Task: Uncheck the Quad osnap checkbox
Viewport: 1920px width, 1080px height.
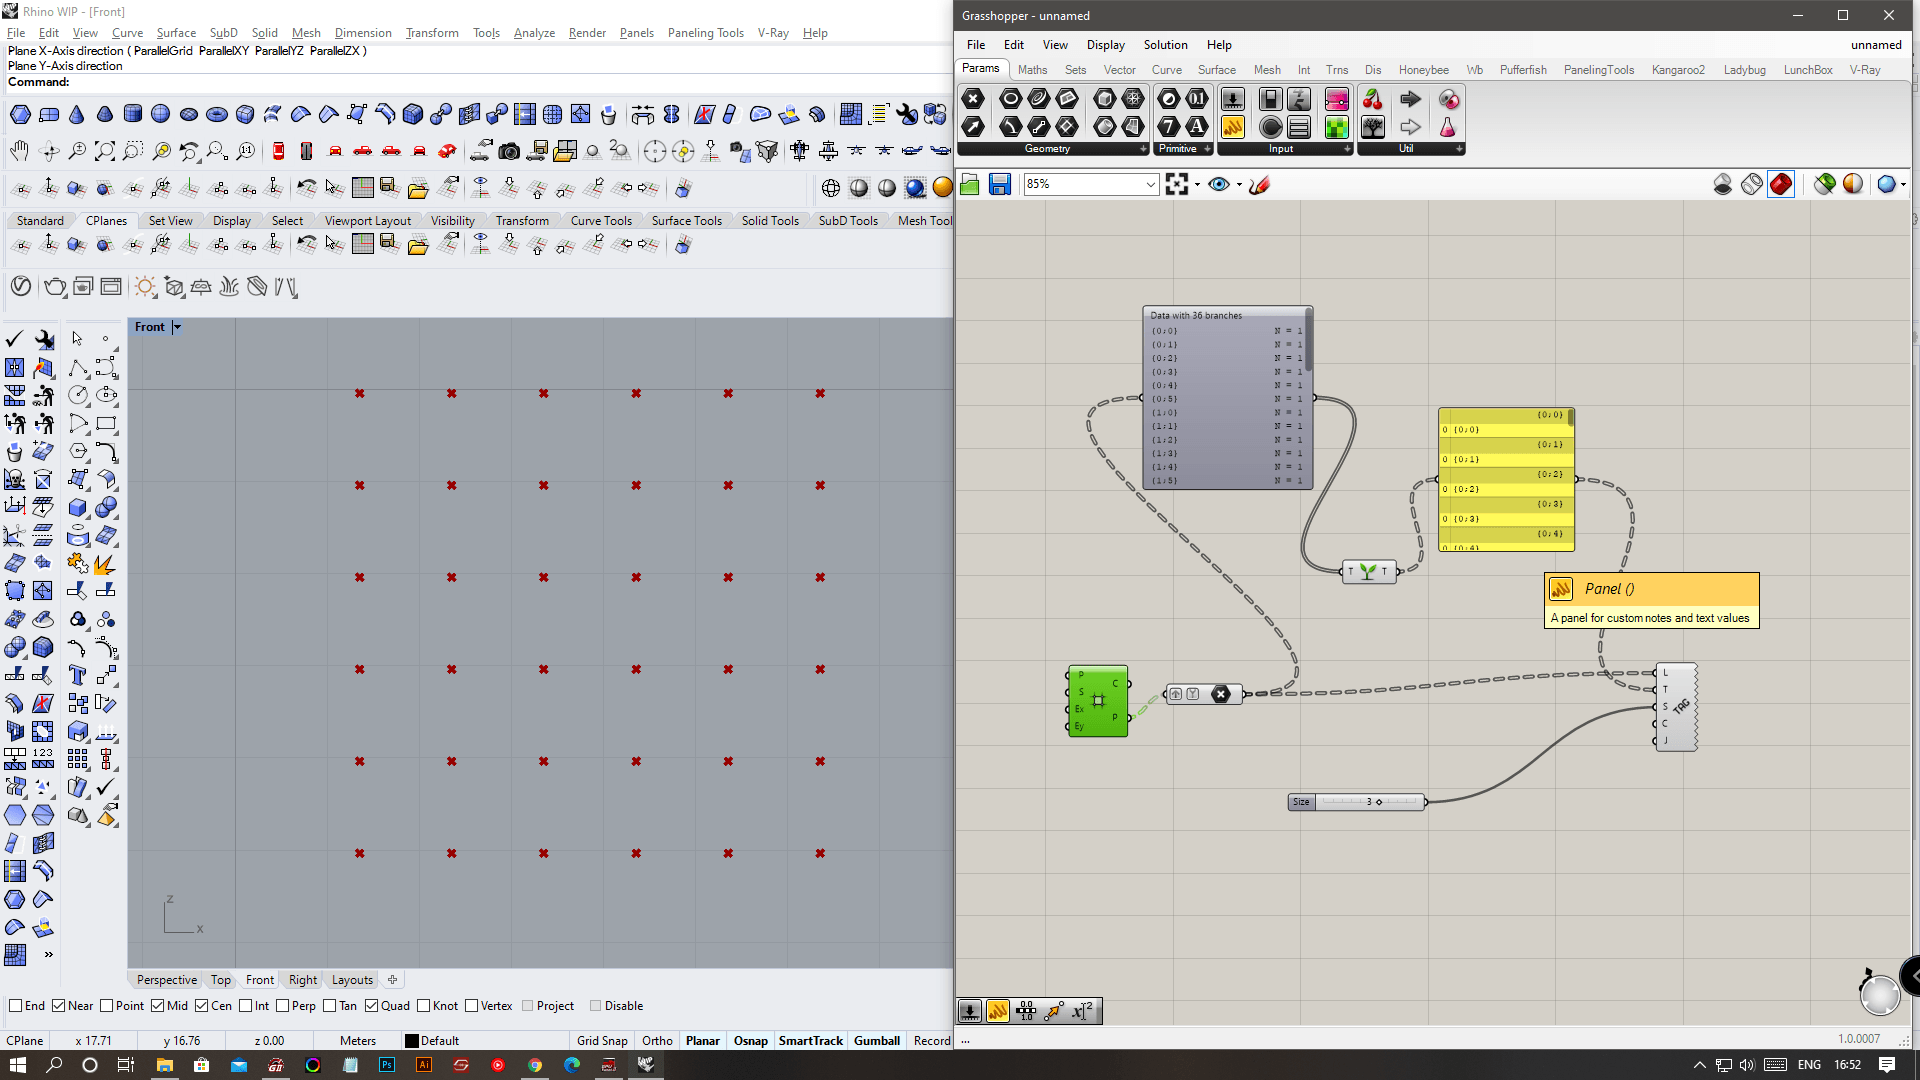Action: coord(372,1006)
